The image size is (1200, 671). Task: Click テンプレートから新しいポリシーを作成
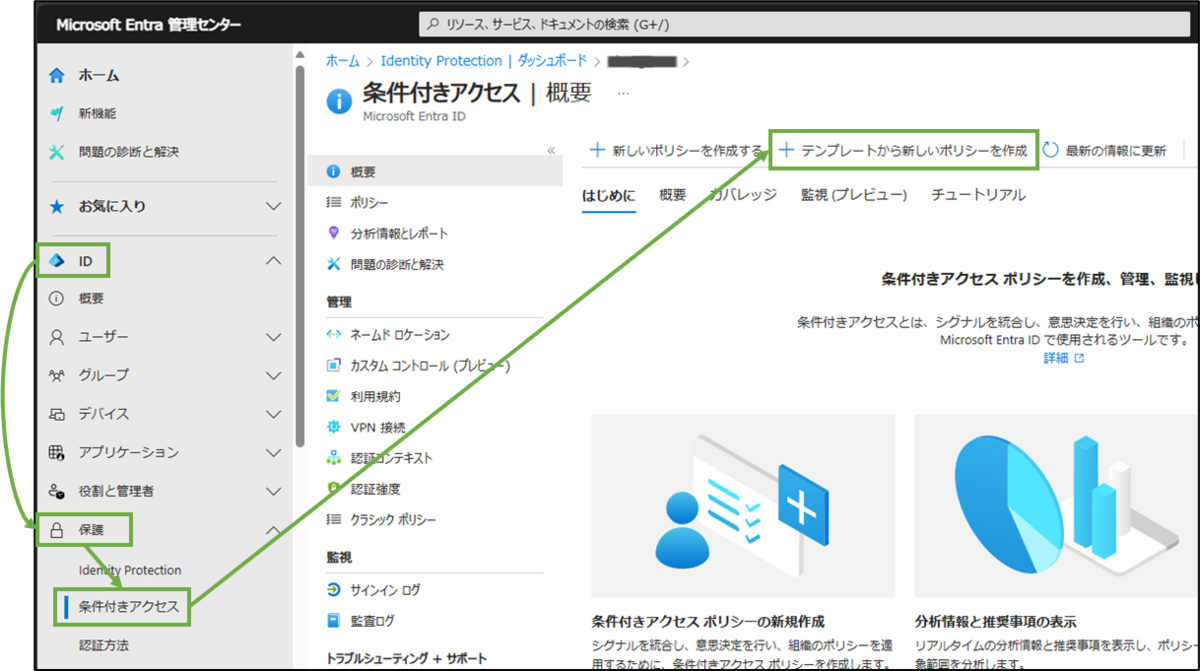coord(904,150)
